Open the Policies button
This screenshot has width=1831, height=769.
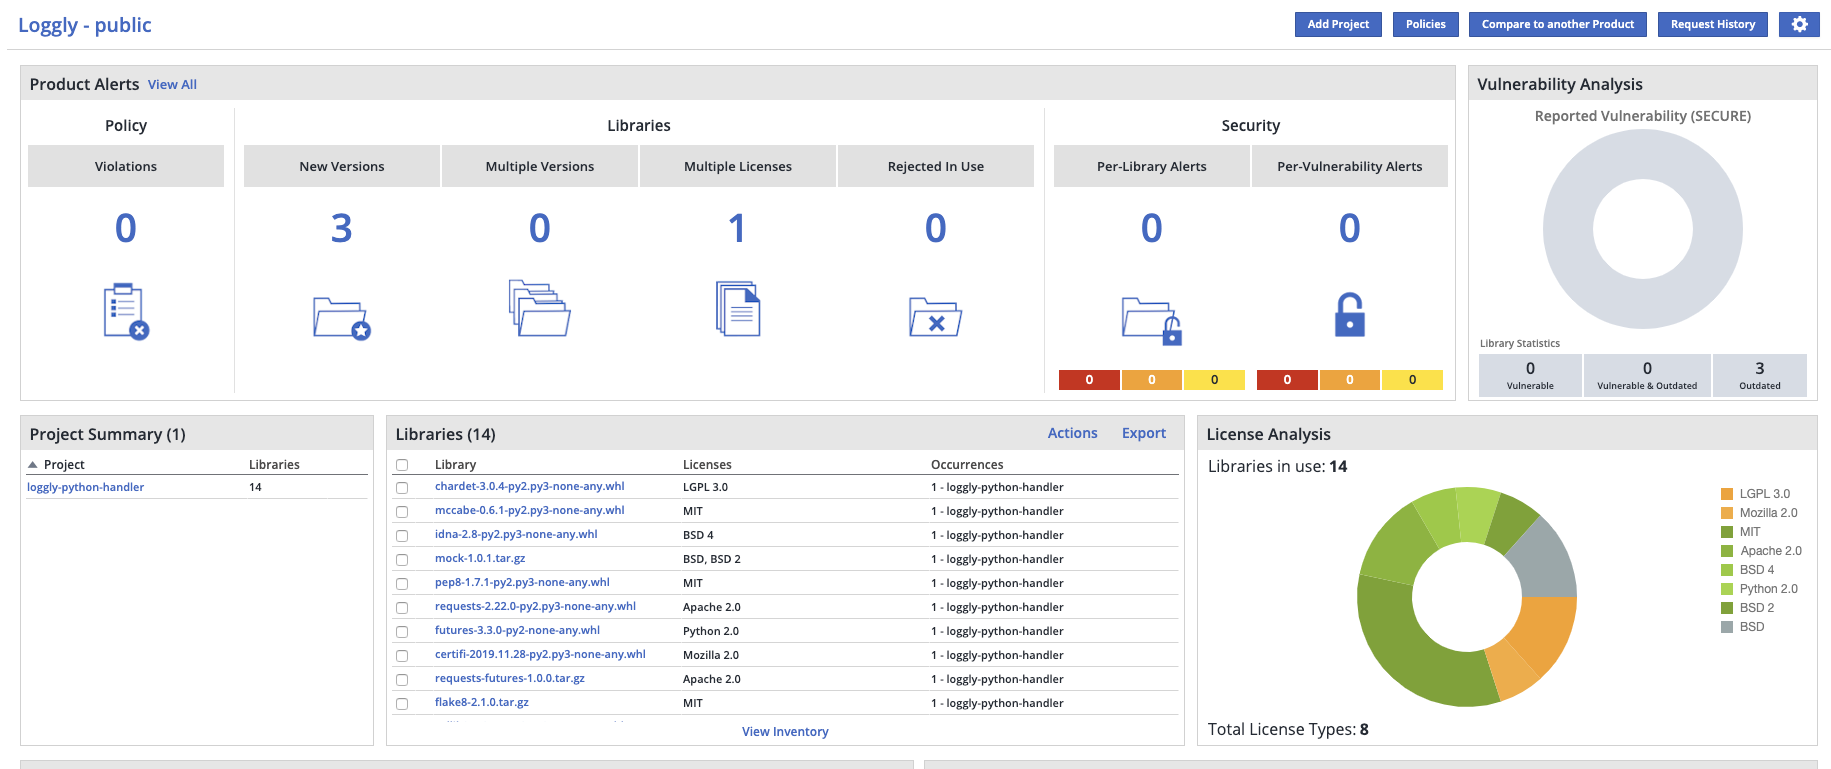click(1426, 24)
